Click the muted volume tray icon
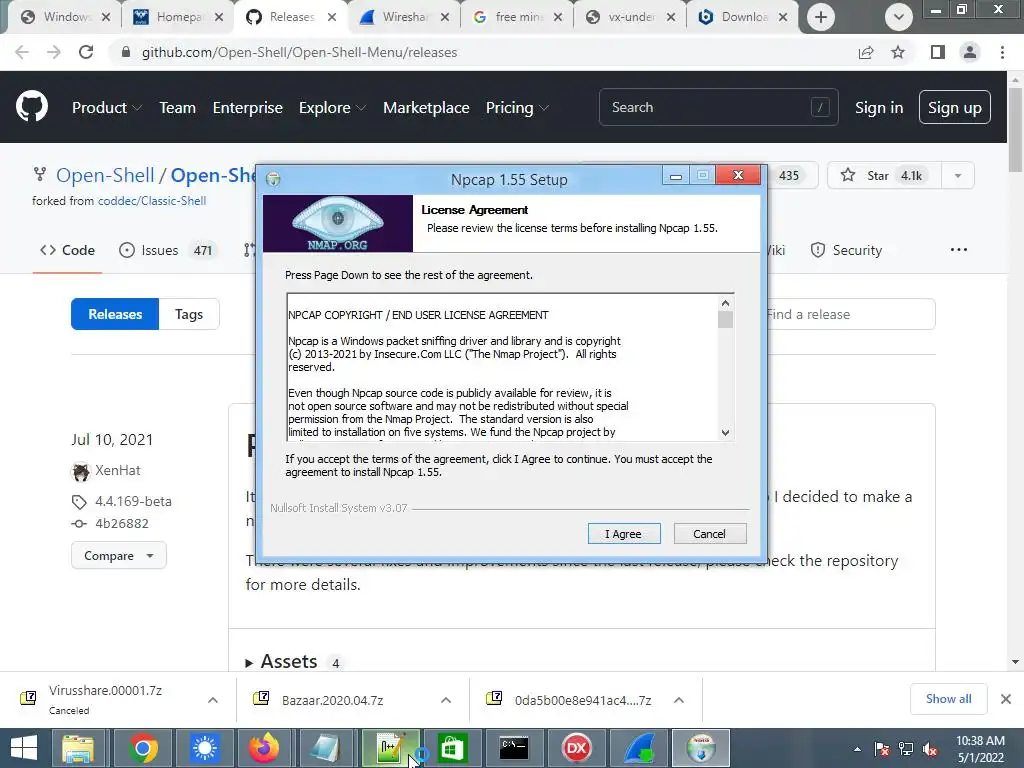The height and width of the screenshot is (768, 1024). (930, 750)
